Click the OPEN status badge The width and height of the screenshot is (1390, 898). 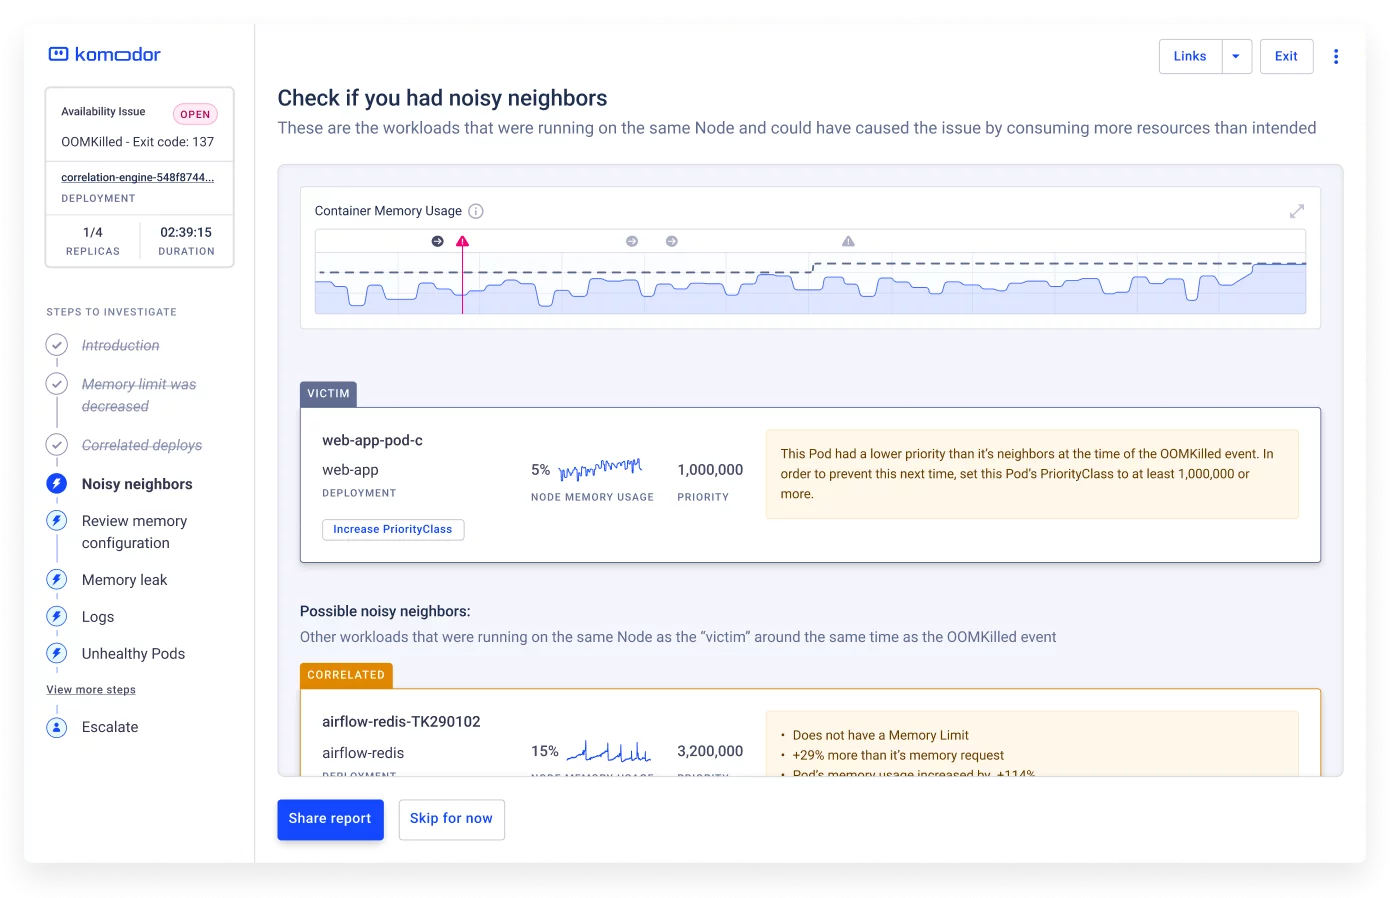[x=195, y=114]
